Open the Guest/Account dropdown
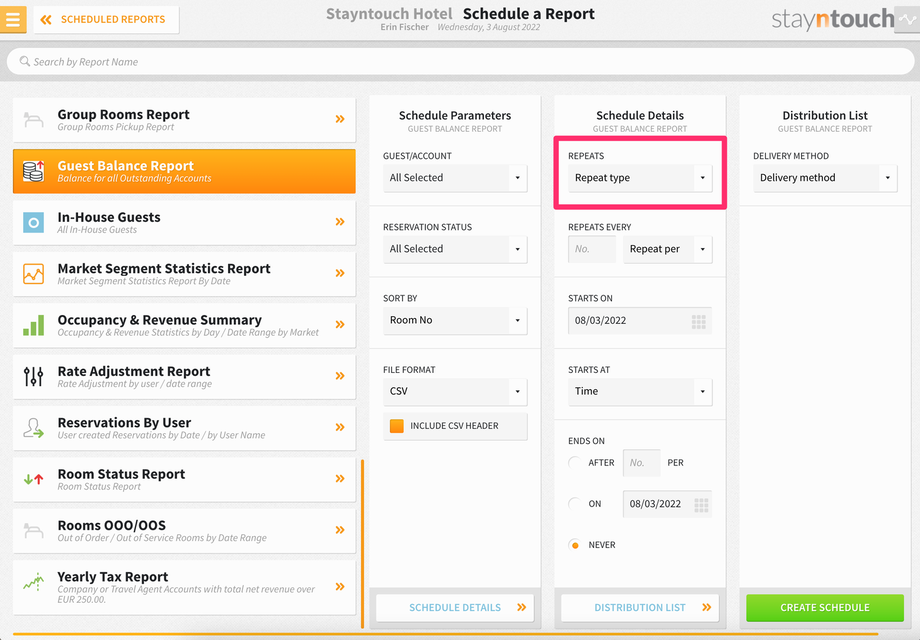Image resolution: width=920 pixels, height=640 pixels. click(455, 178)
